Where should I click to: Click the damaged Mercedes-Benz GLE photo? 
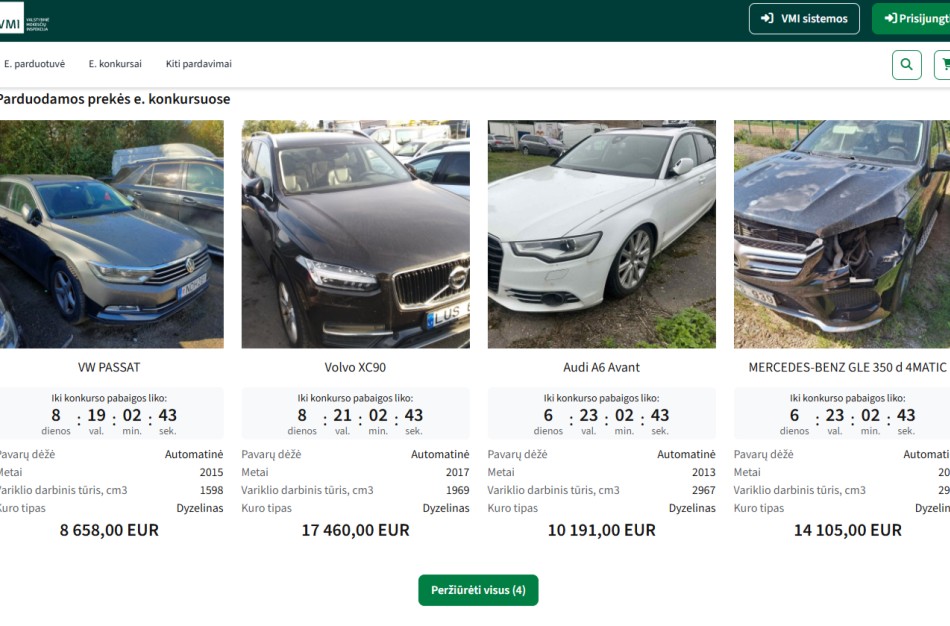tap(841, 234)
